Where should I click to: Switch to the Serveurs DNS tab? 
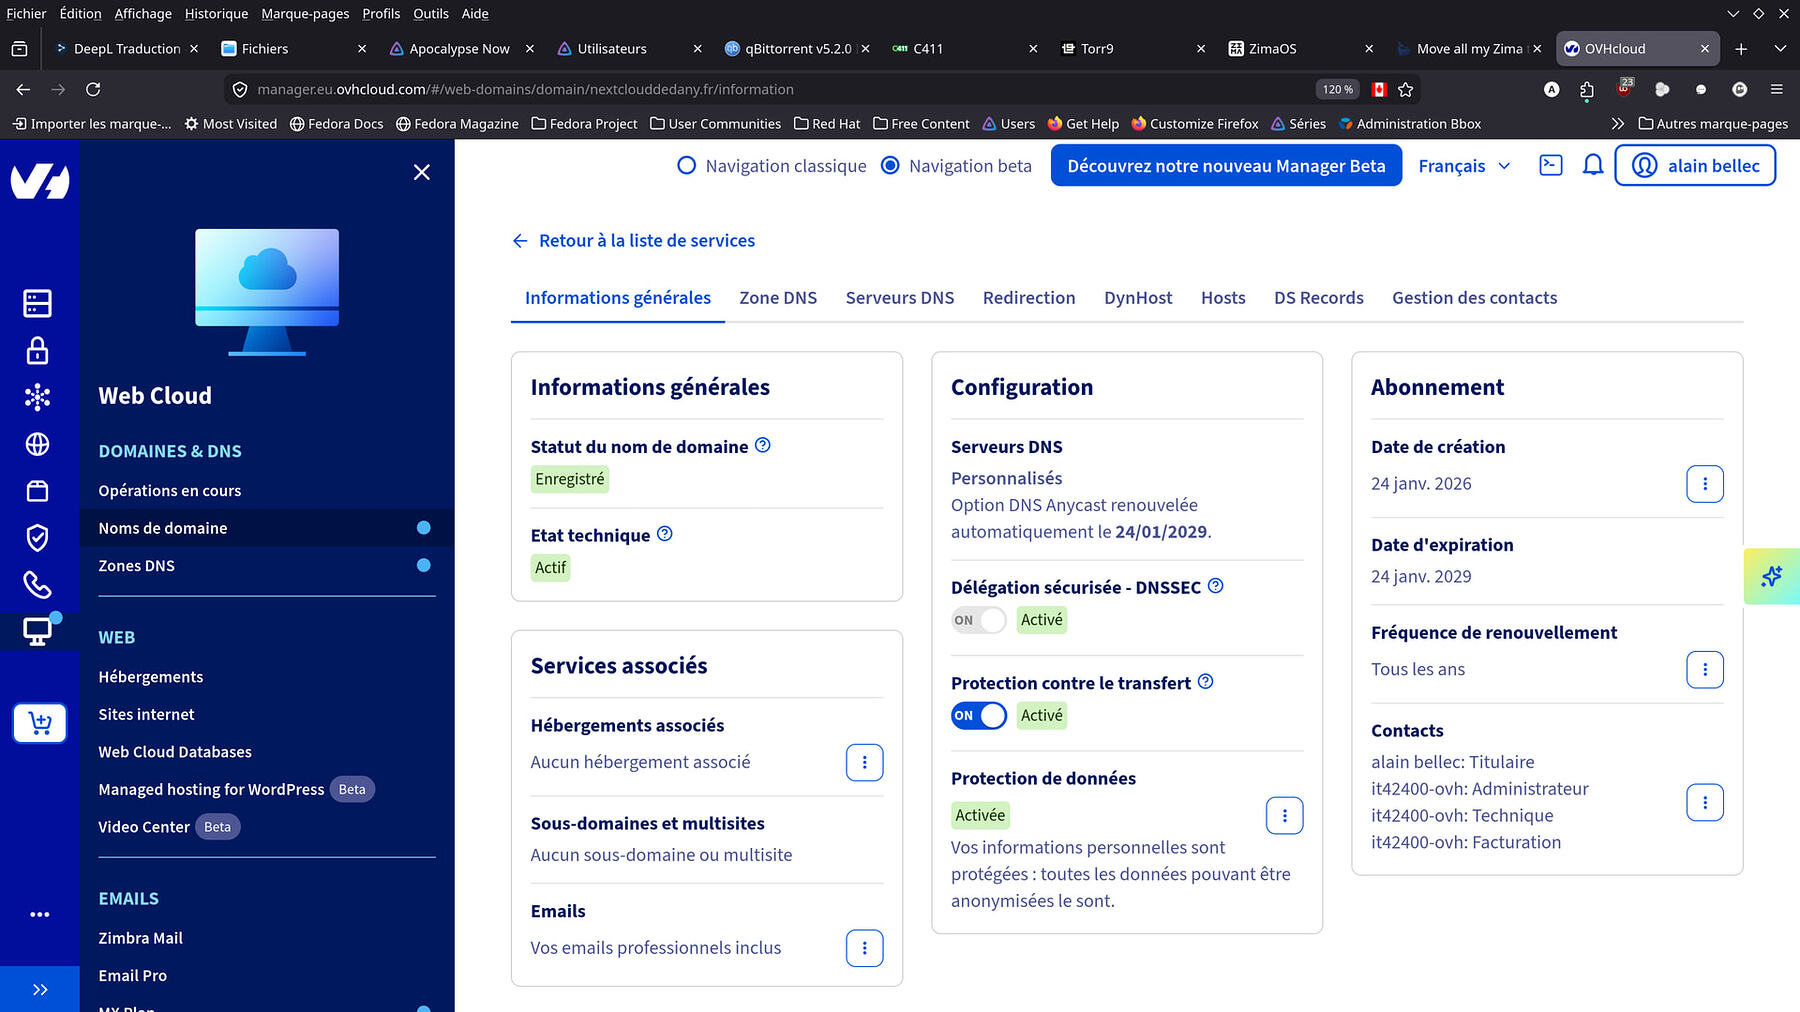[900, 298]
